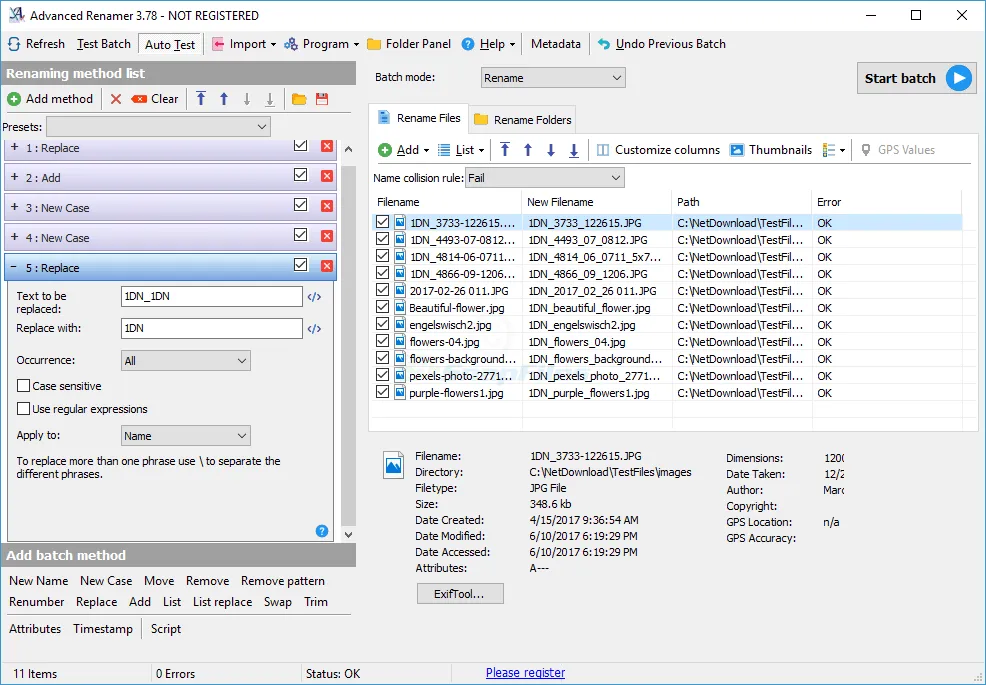The height and width of the screenshot is (685, 986).
Task: Open the Name collision rule dropdown
Action: [x=545, y=178]
